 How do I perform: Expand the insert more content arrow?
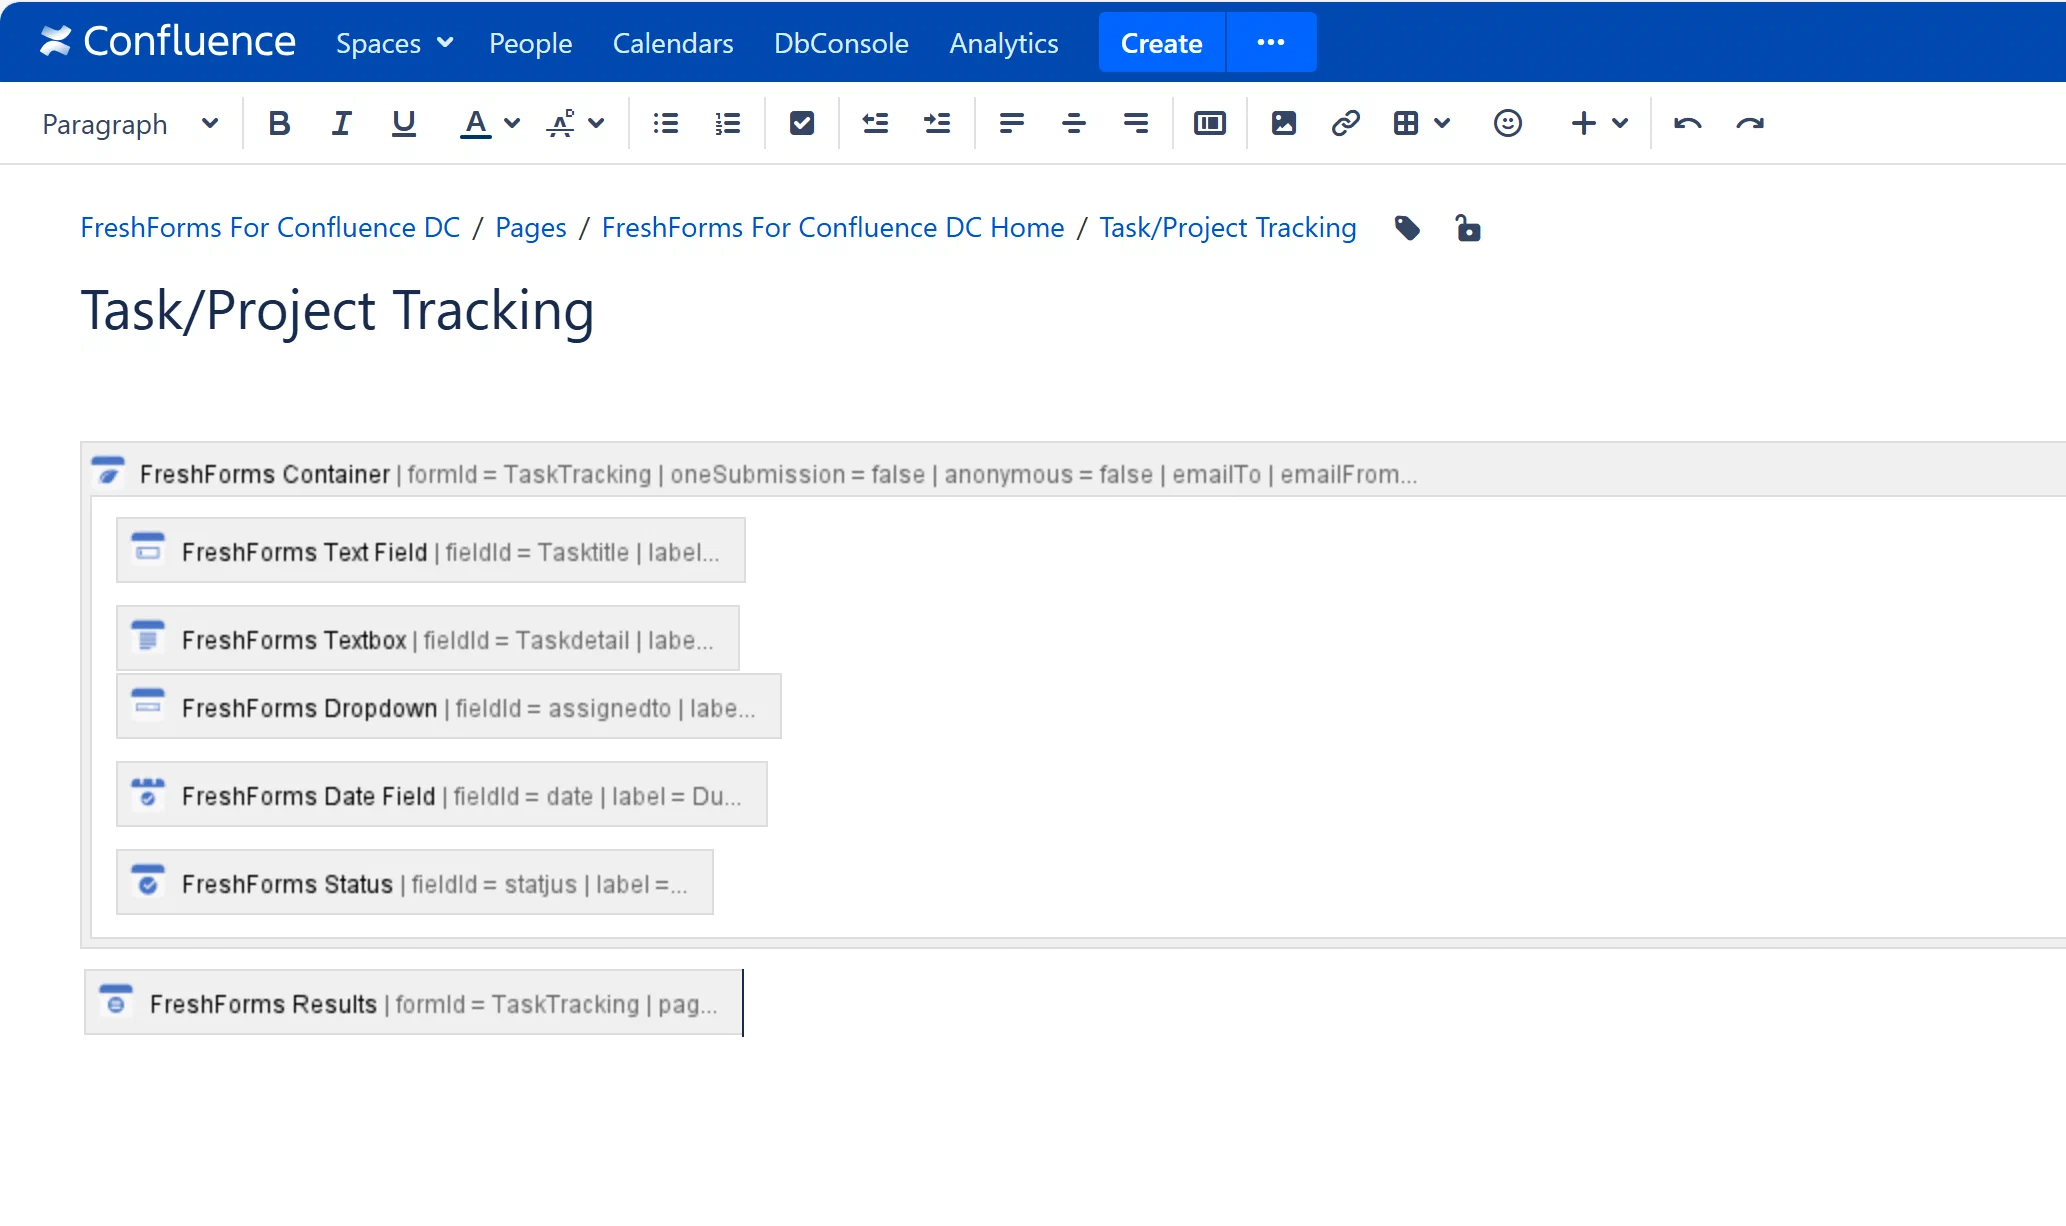(x=1620, y=123)
